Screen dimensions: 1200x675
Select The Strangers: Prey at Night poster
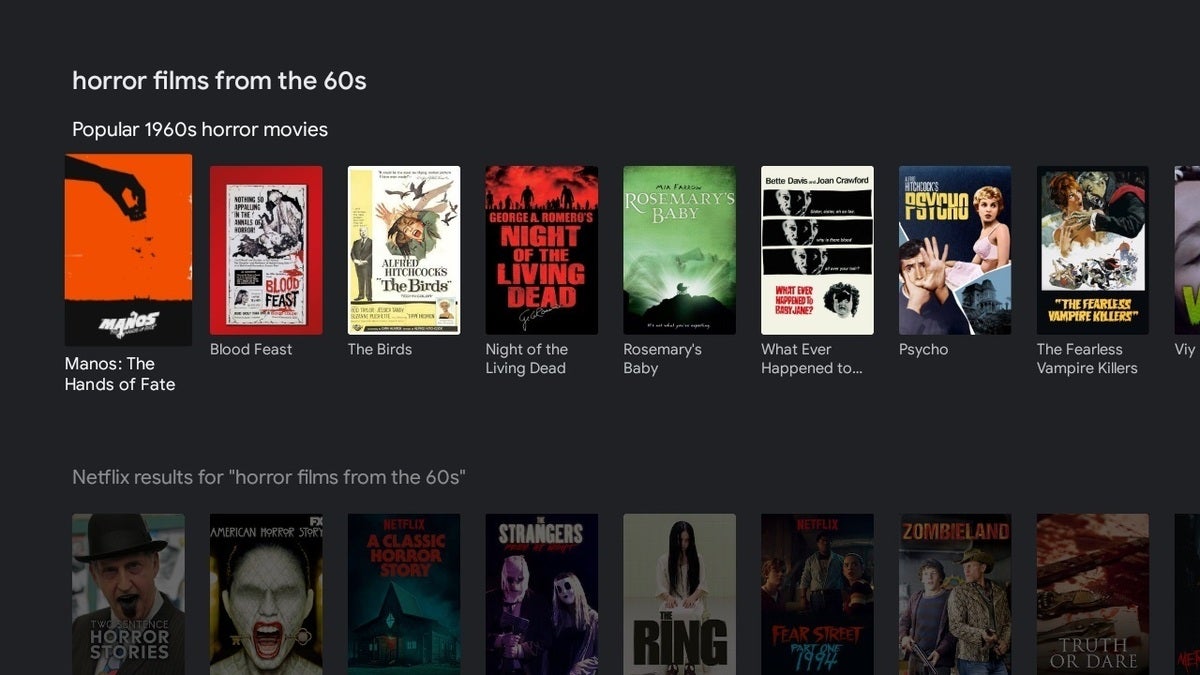[x=542, y=594]
